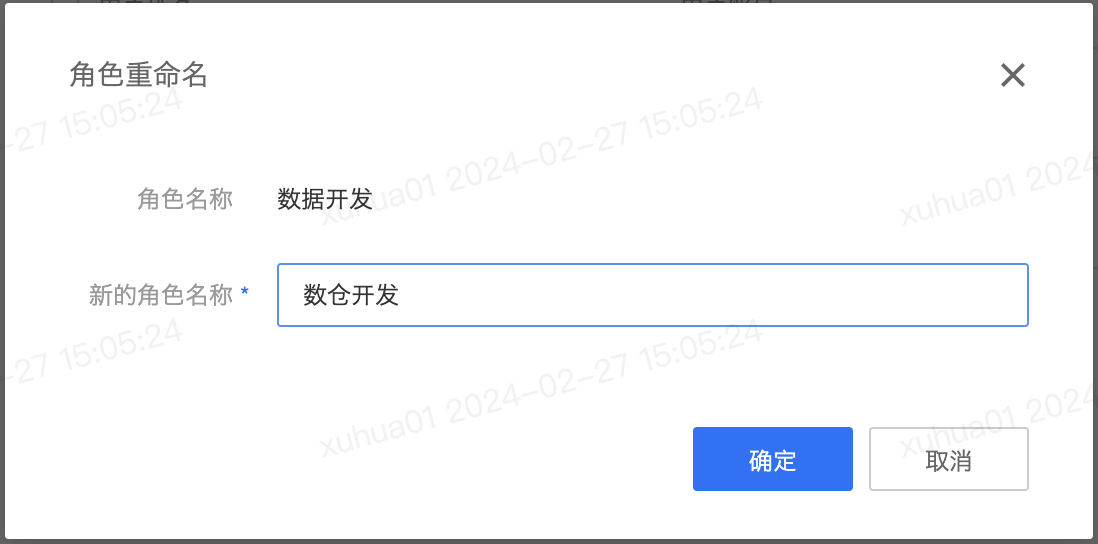Confirm rename with the 确定 button
The width and height of the screenshot is (1098, 544).
click(x=772, y=459)
